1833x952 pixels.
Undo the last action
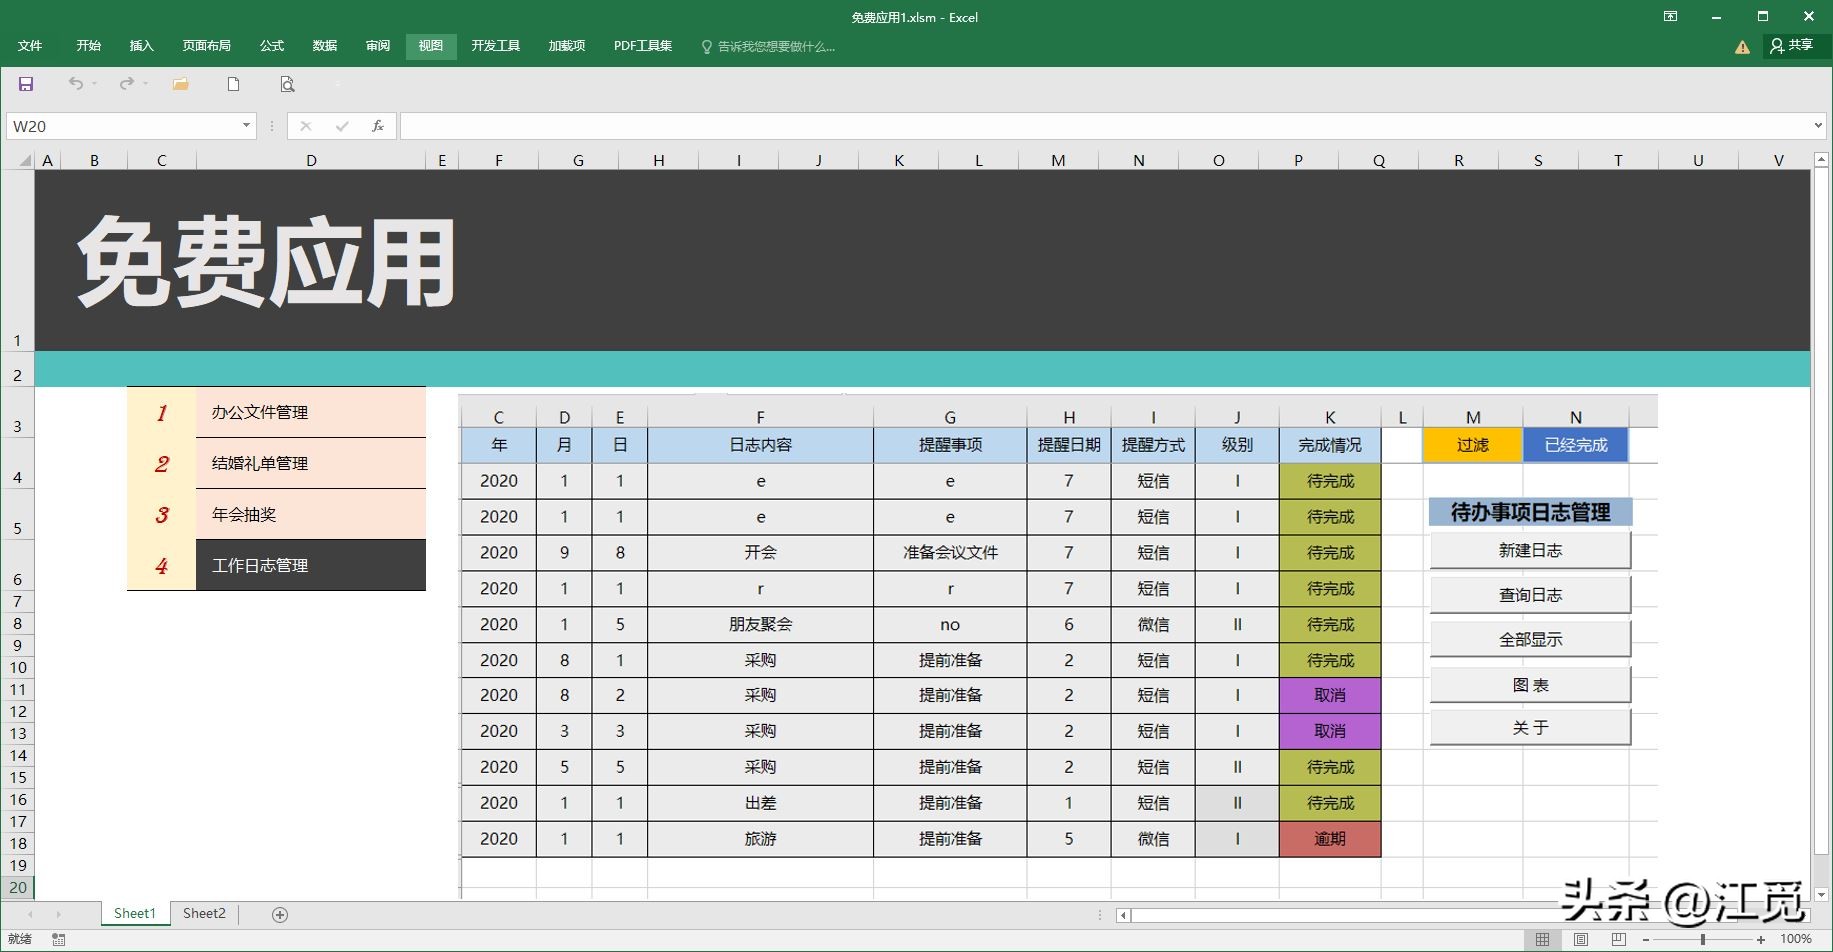click(75, 84)
